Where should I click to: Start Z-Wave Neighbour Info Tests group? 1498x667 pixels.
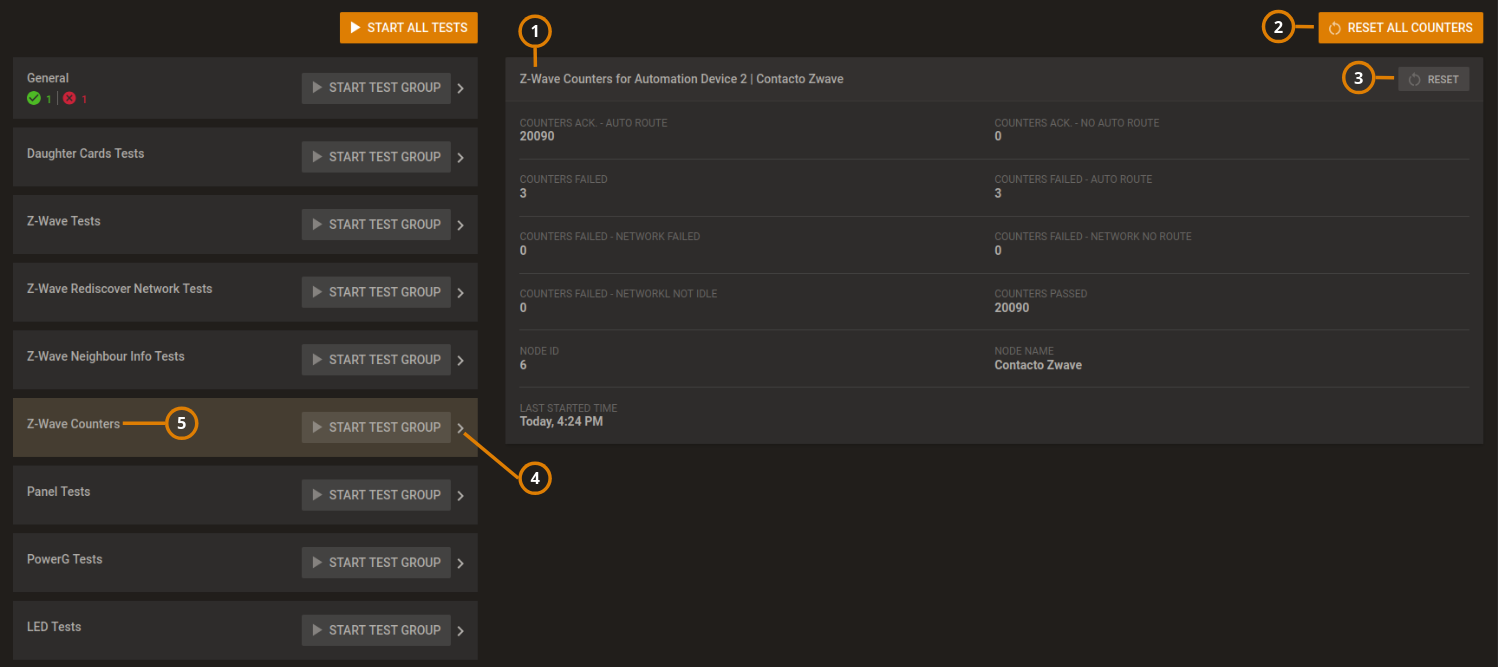376,360
